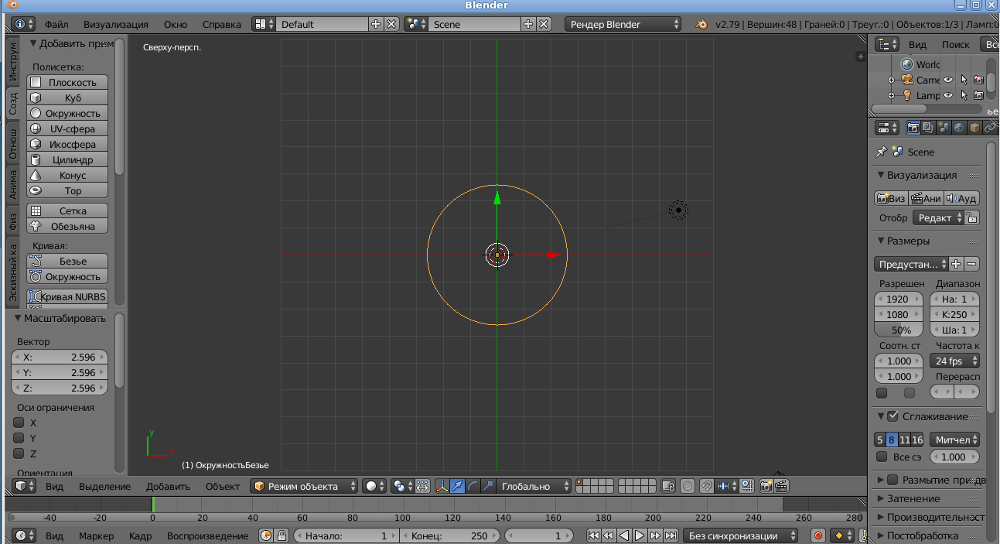
Task: Click the OpenGL render animation clapper icon
Action: click(x=781, y=486)
